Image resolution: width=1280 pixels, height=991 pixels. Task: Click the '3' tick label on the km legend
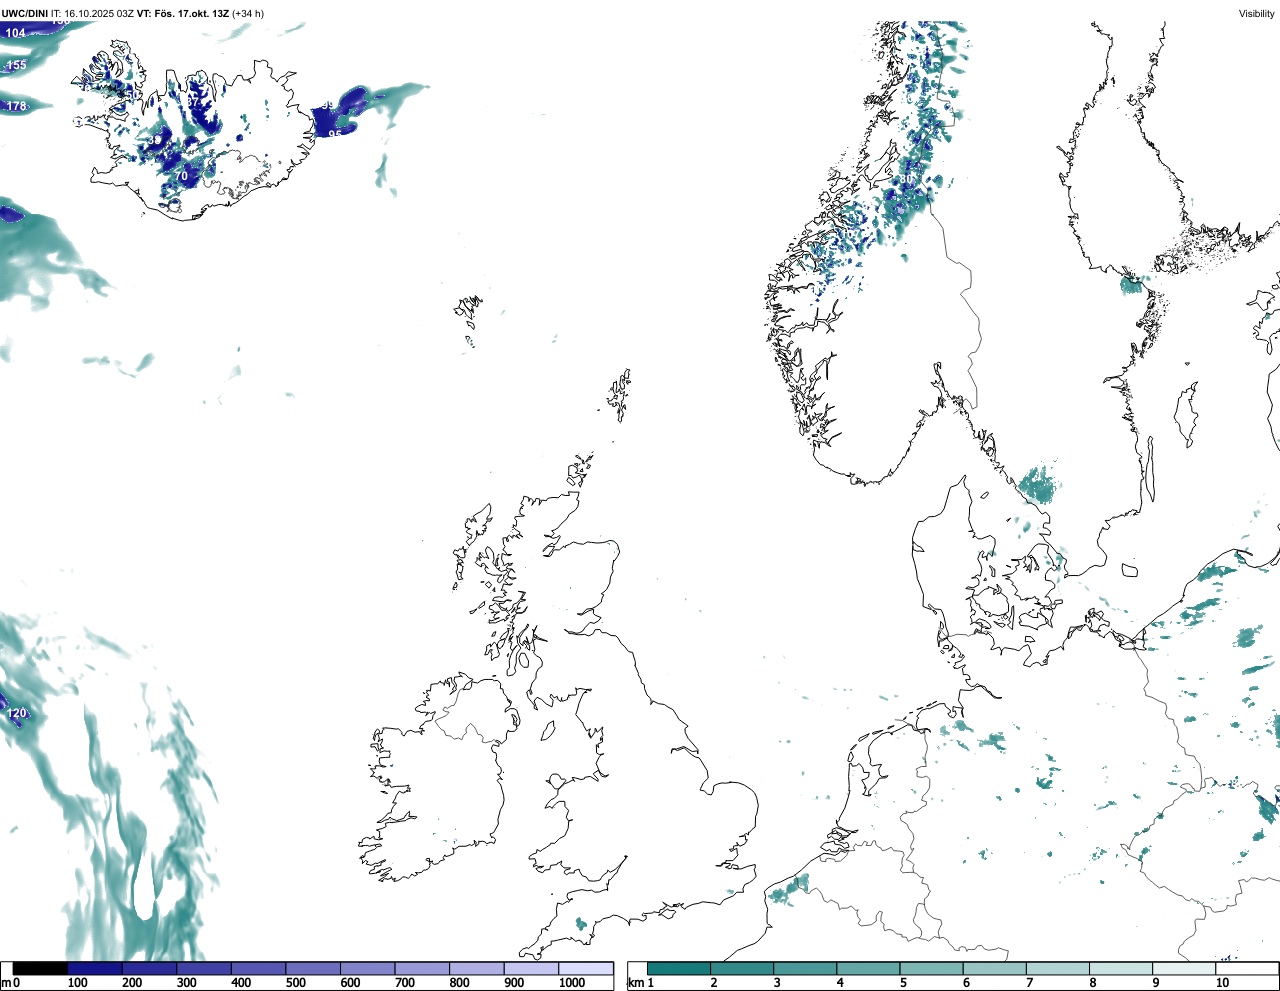(x=776, y=983)
